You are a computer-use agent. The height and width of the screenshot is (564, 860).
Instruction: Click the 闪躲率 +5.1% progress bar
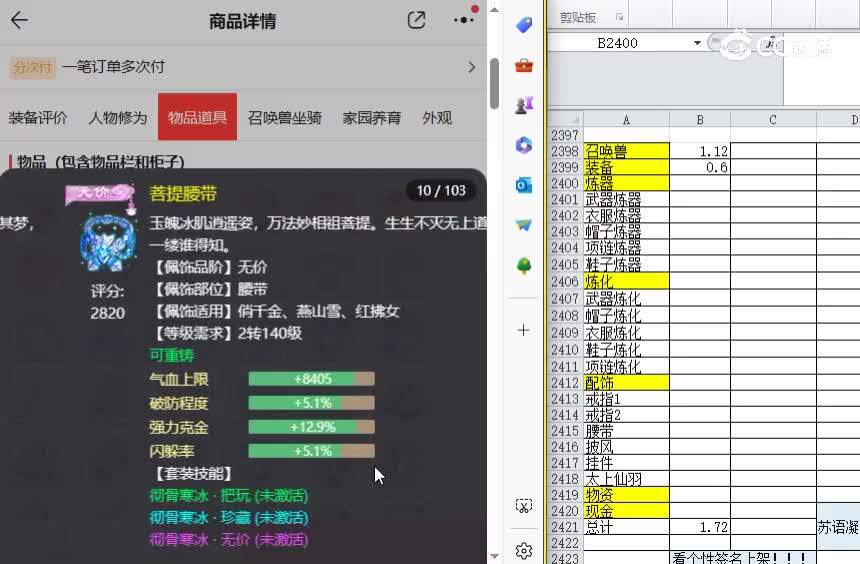(312, 451)
